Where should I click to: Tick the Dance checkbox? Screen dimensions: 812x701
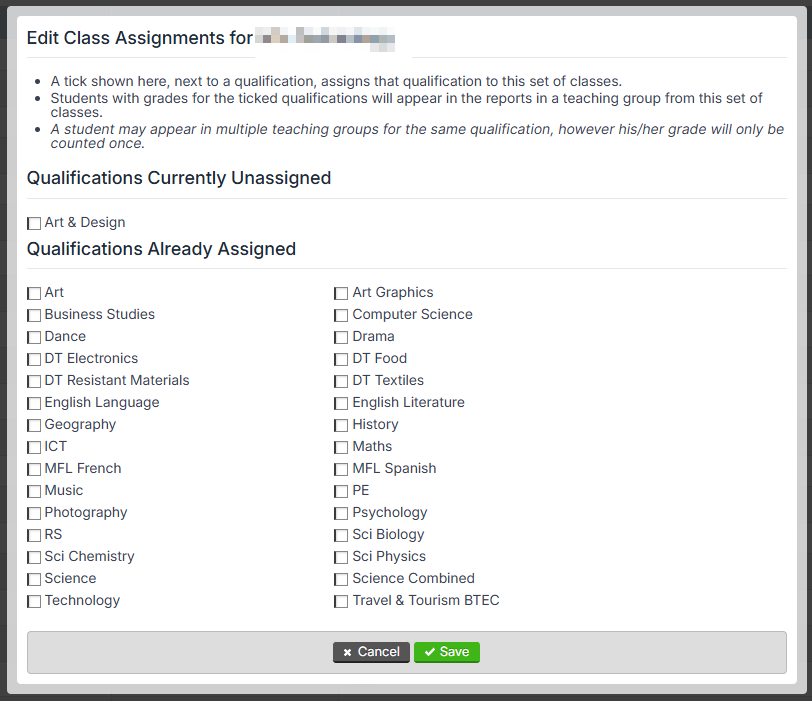34,338
